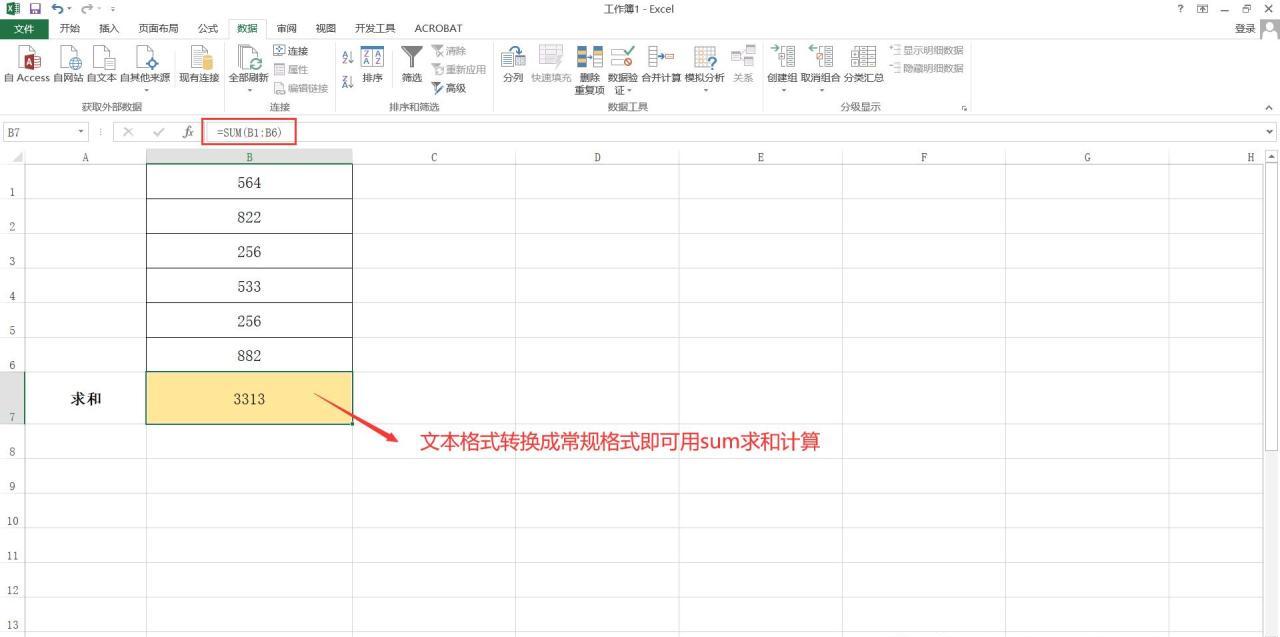Switch to the Review (审阅) tab
This screenshot has height=637, width=1280.
[x=286, y=29]
